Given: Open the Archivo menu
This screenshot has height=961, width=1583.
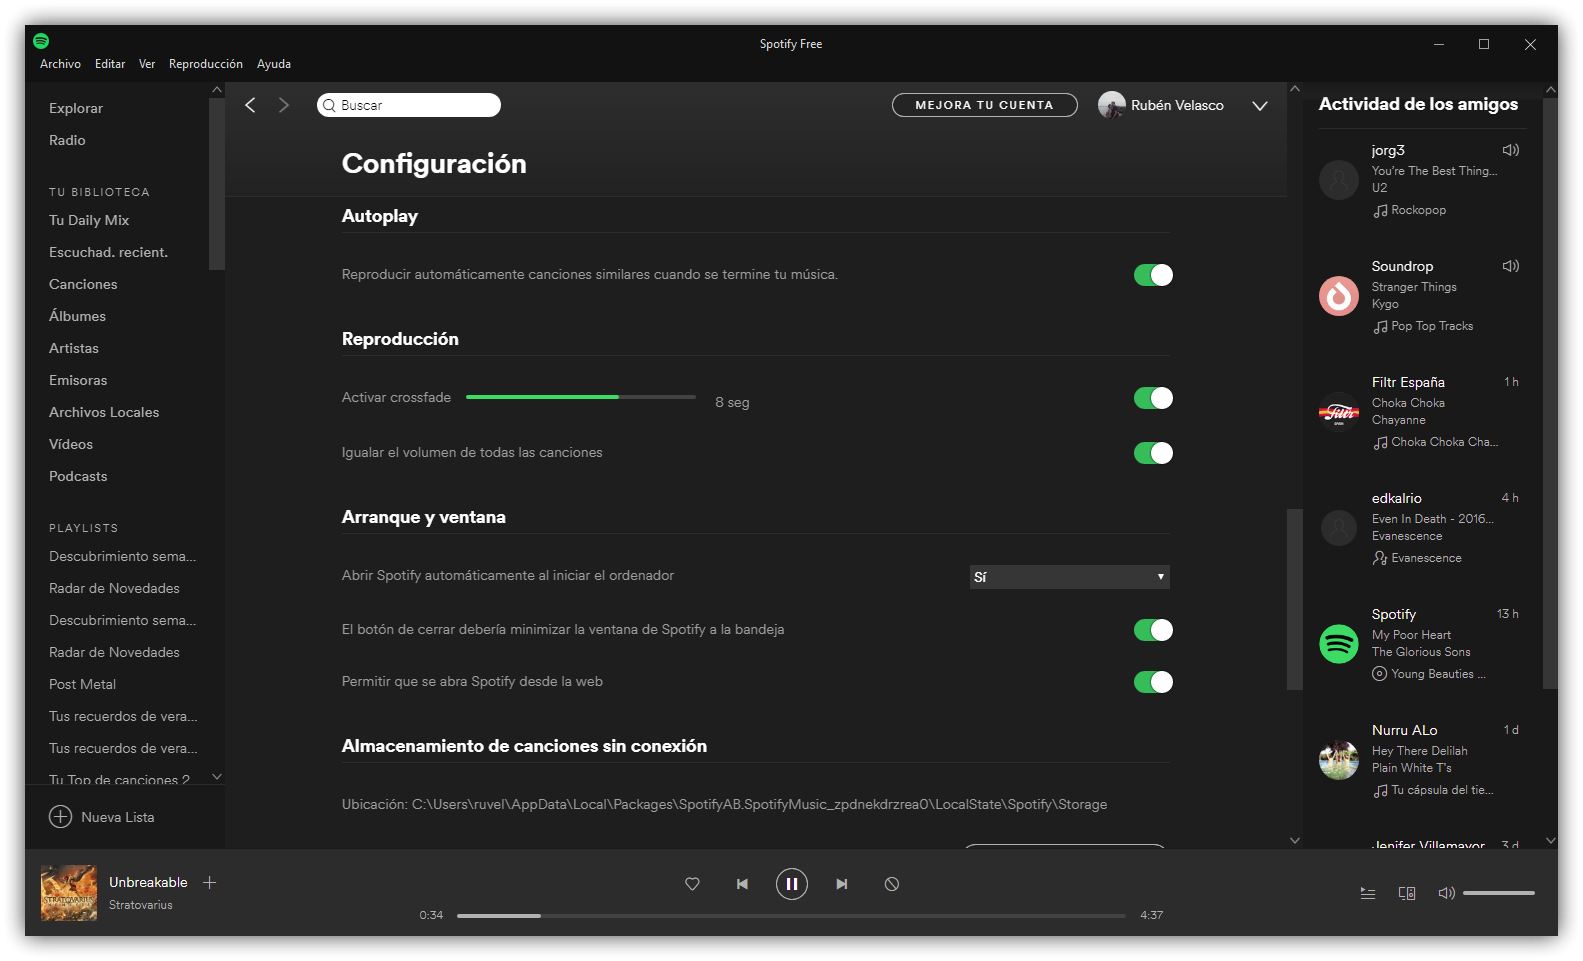Looking at the screenshot, I should (60, 64).
